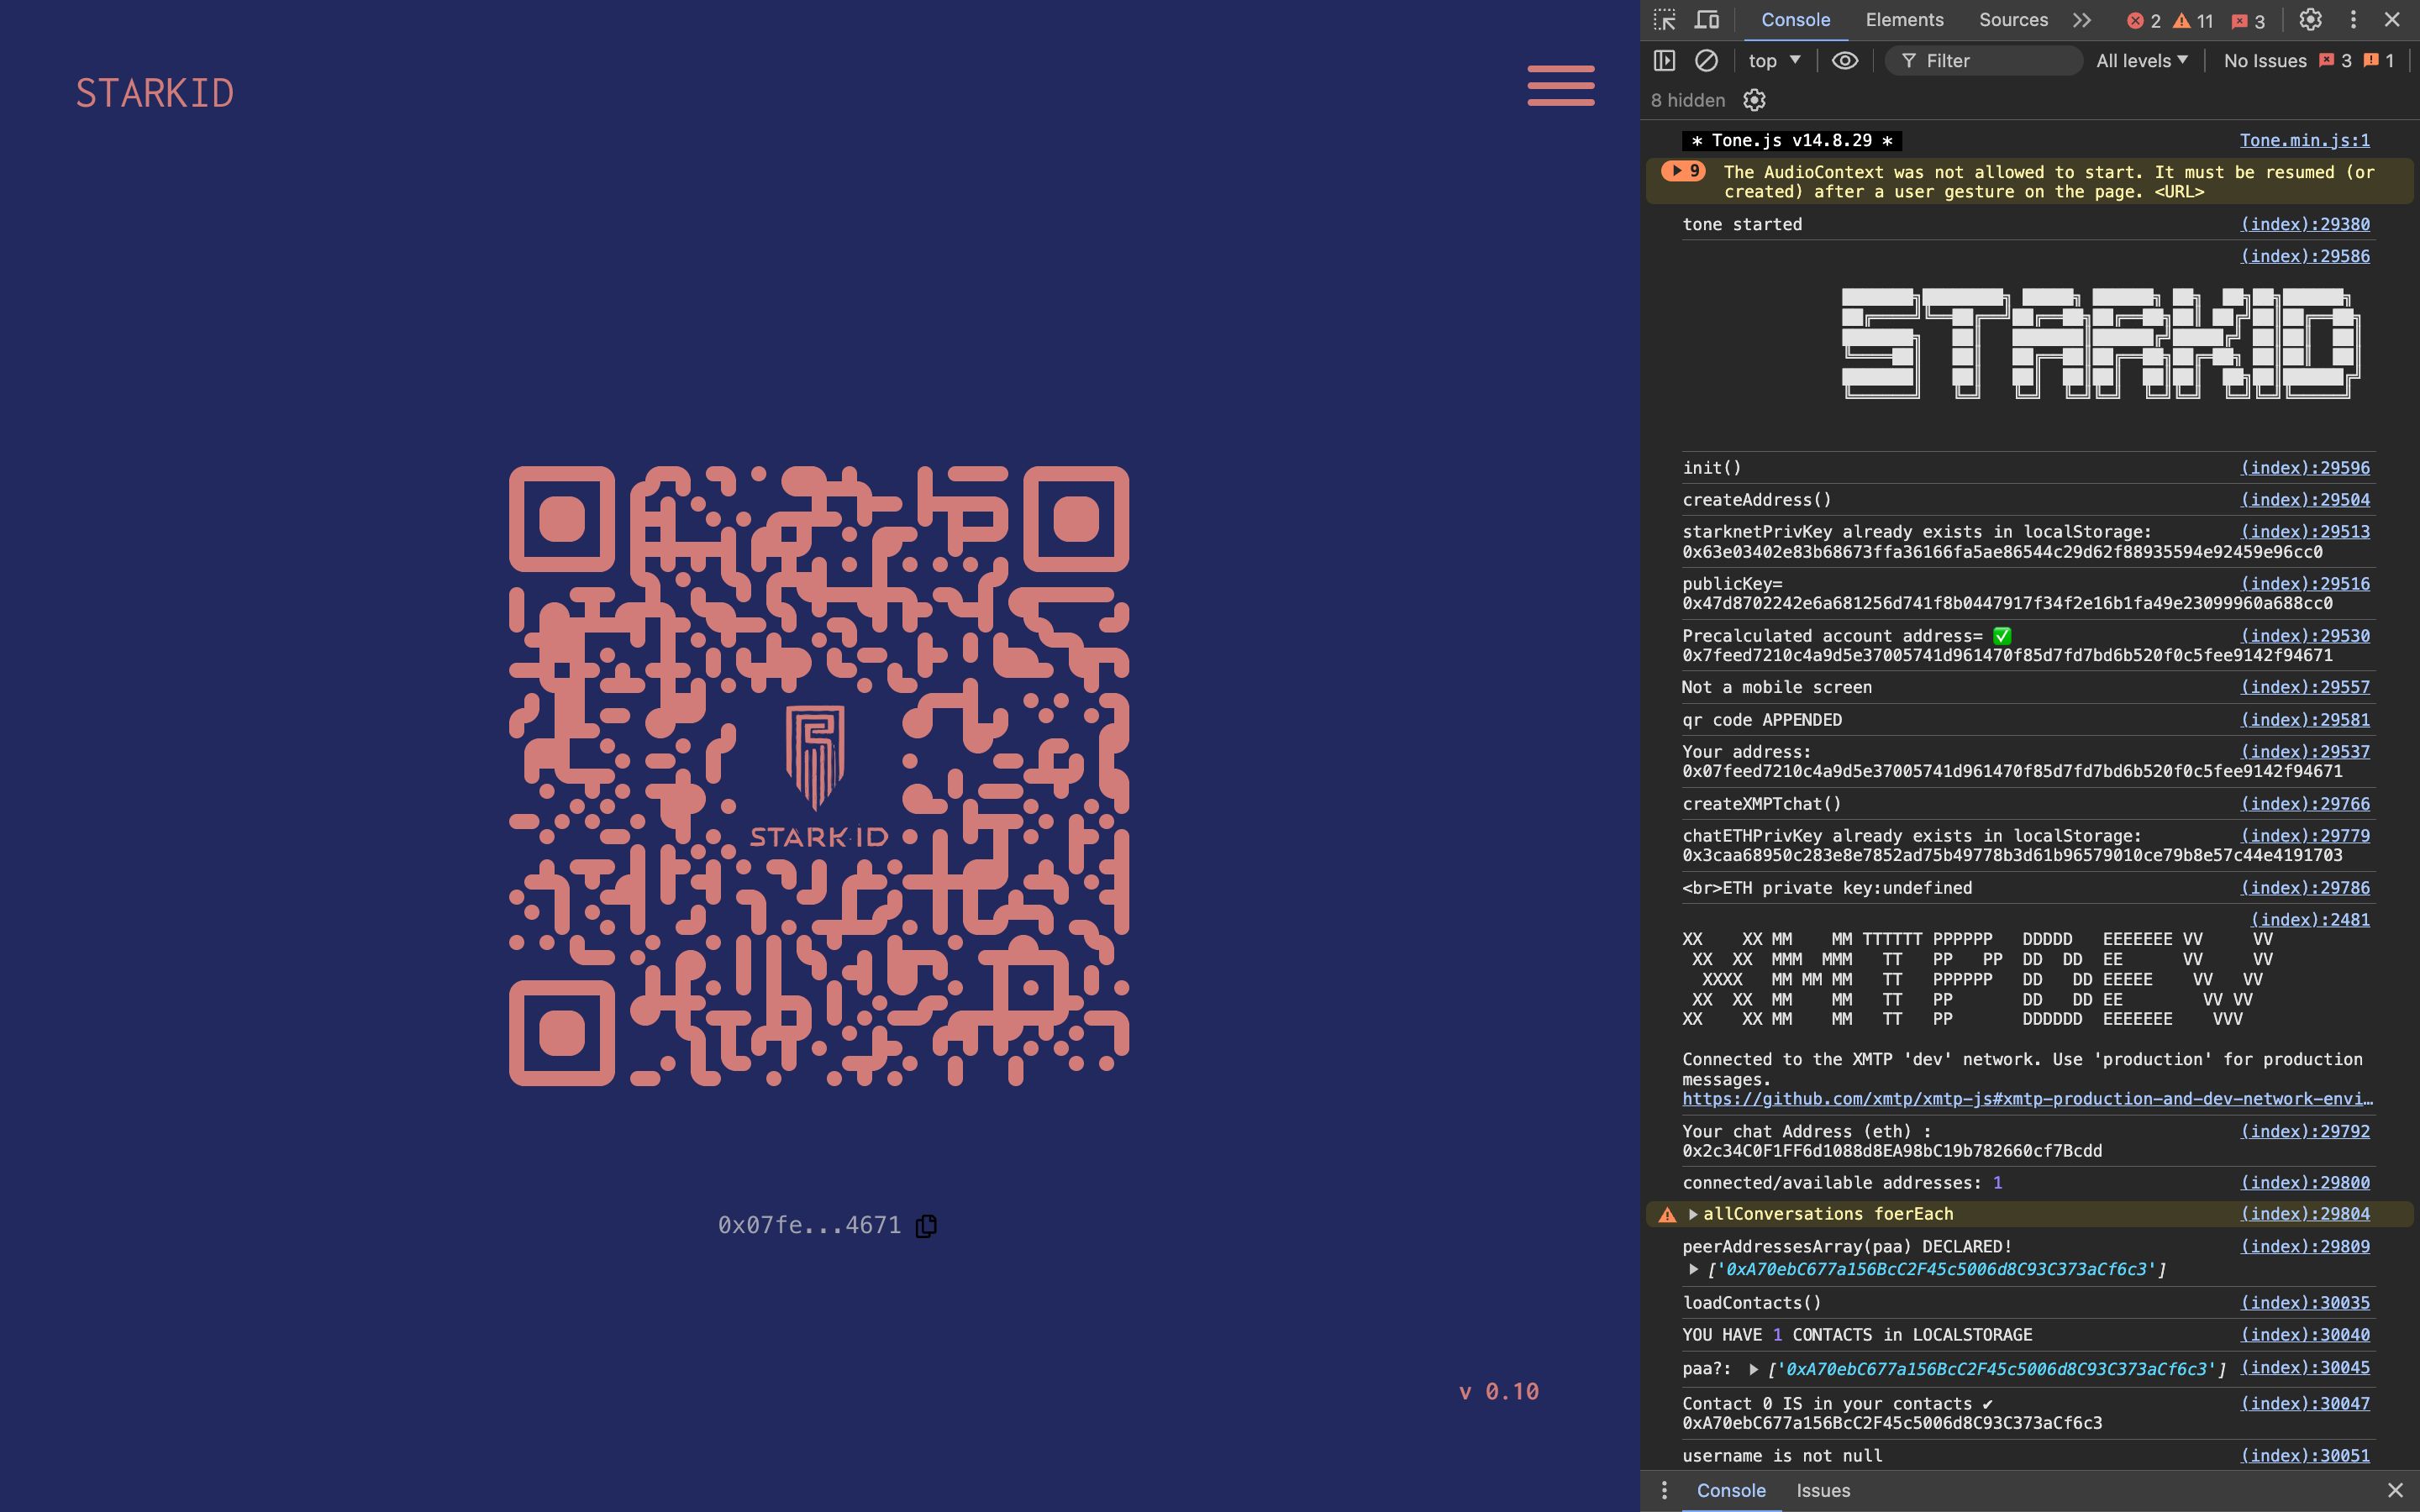Viewport: 2420px width, 1512px height.
Task: Click the 3 issues badge in the tab bar
Action: coord(2248,21)
